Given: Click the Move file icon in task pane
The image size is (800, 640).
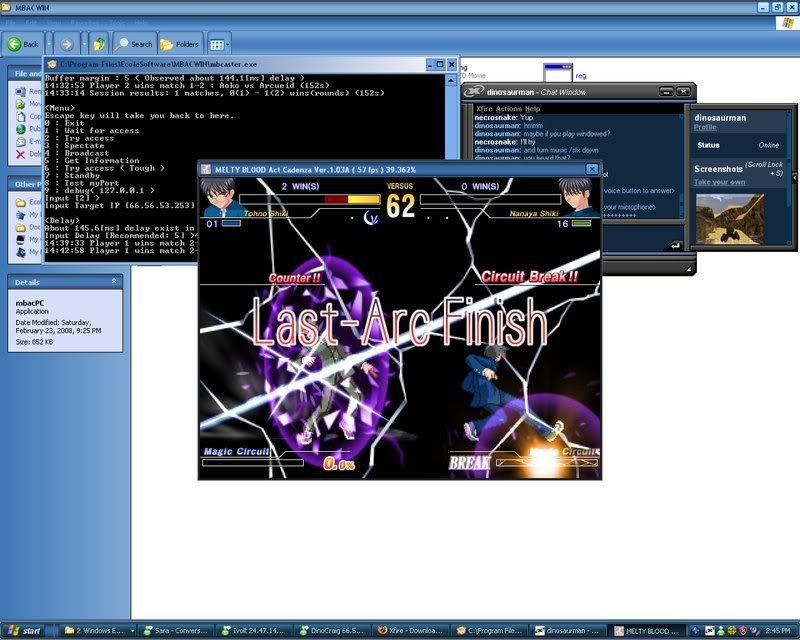Looking at the screenshot, I should point(20,104).
